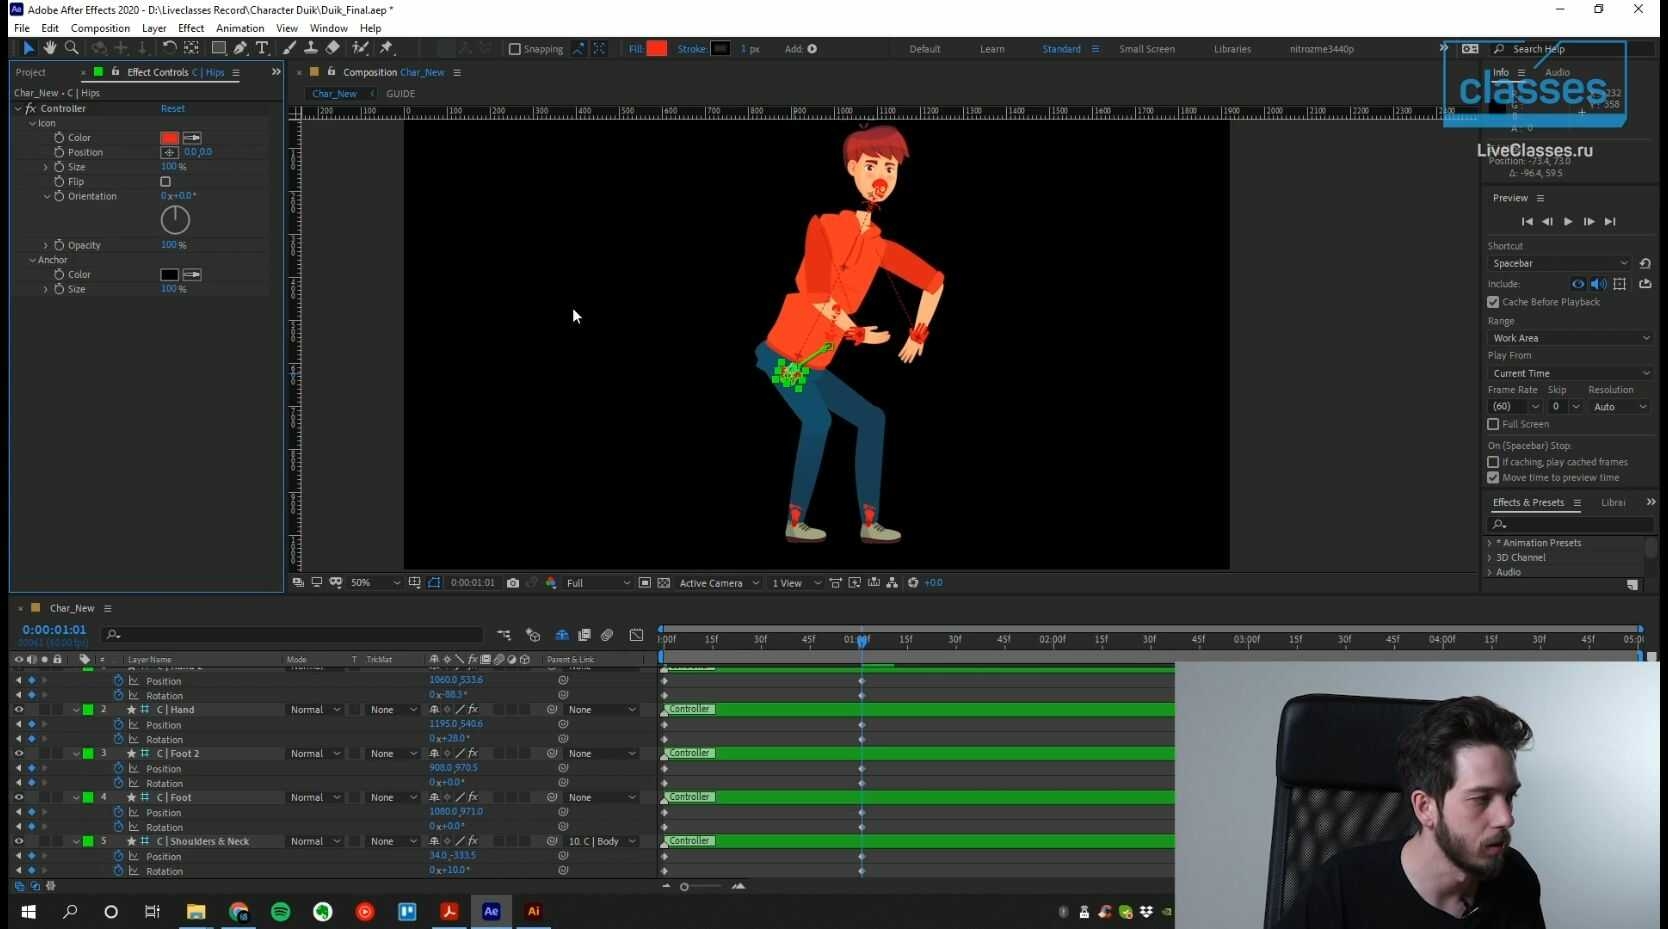Click the Show Channel color icon
Image resolution: width=1668 pixels, height=929 pixels.
[551, 583]
